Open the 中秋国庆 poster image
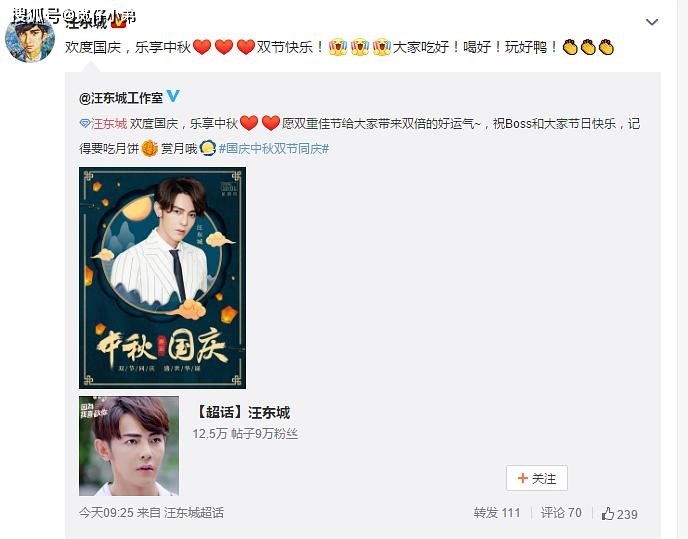Viewport: 688px width, 539px height. [x=162, y=278]
